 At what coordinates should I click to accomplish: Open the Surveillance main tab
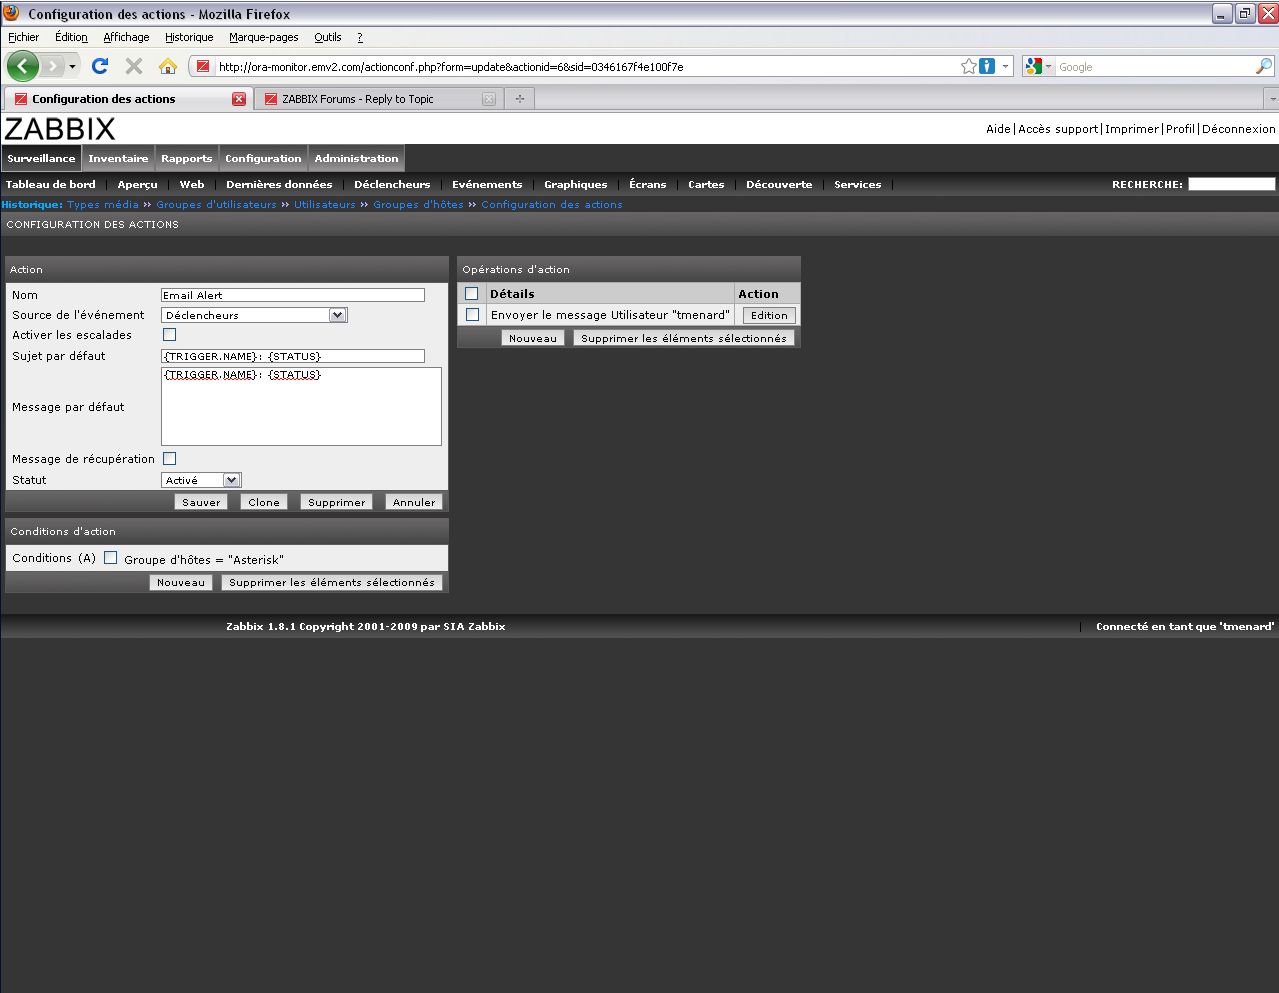[x=41, y=158]
